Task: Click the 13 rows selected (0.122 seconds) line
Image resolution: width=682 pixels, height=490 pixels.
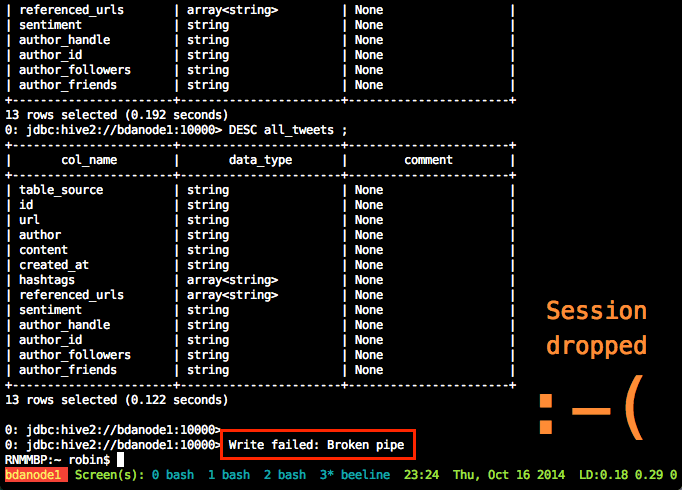Action: pyautogui.click(x=116, y=400)
